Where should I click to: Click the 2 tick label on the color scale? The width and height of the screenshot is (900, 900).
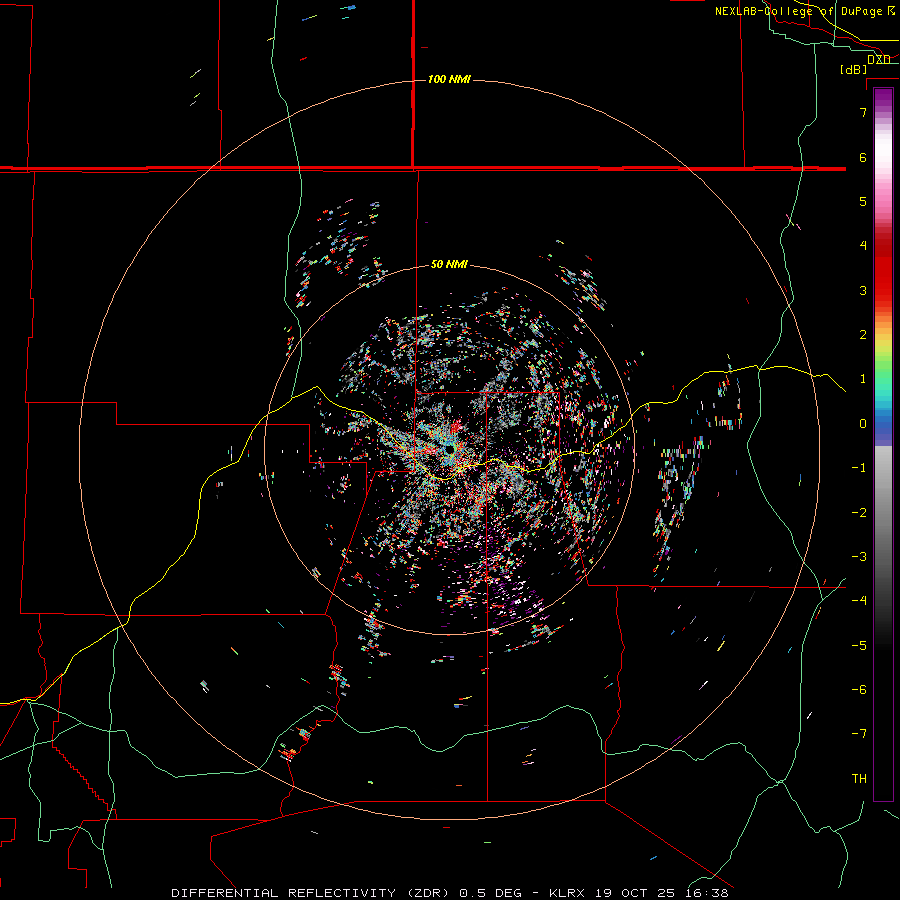tap(863, 335)
